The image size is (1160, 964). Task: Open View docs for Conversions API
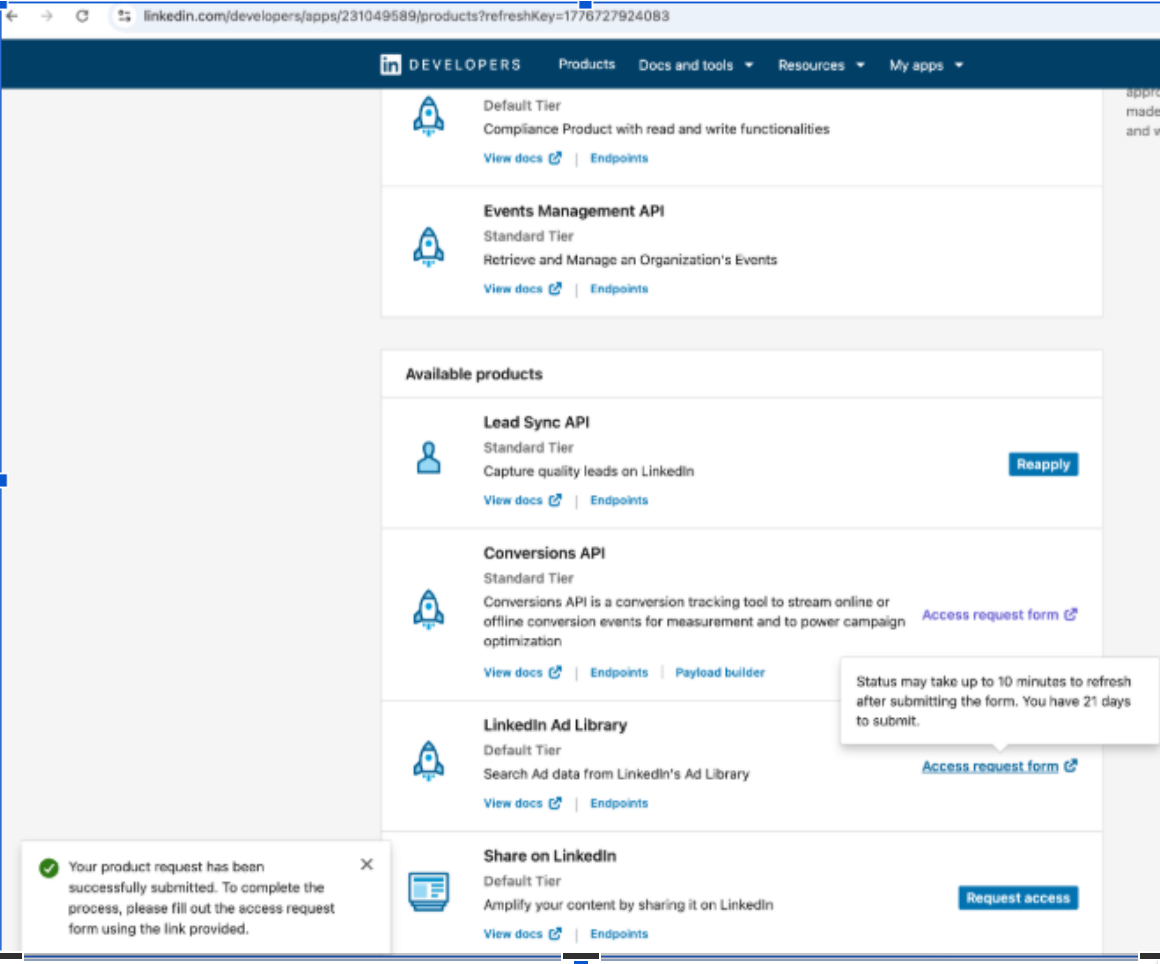(522, 673)
